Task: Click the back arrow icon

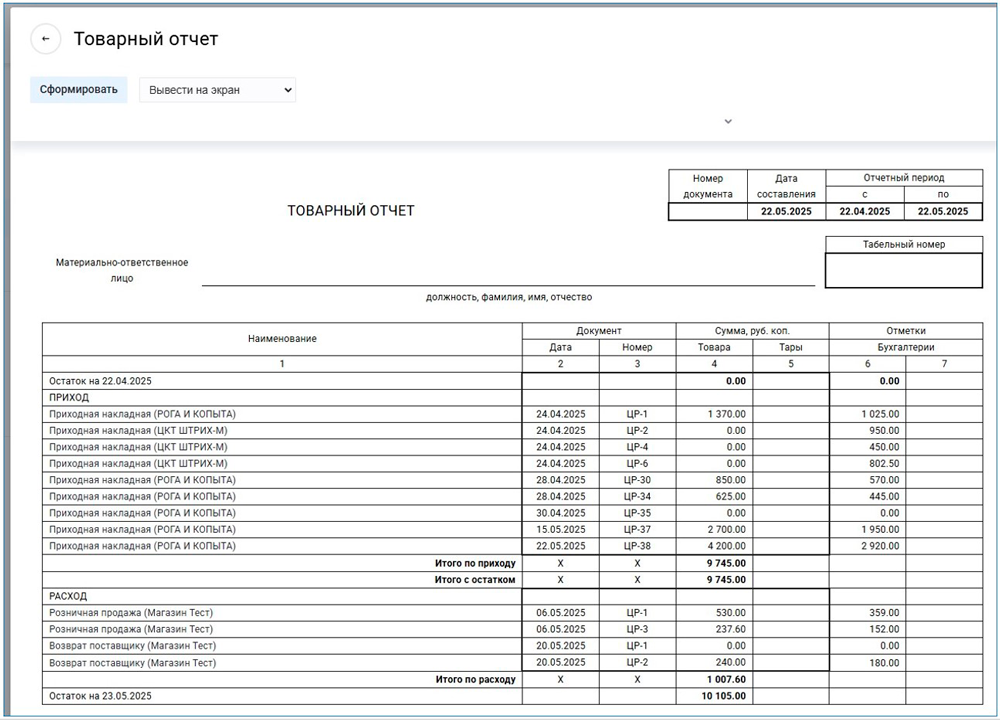Action: 45,39
